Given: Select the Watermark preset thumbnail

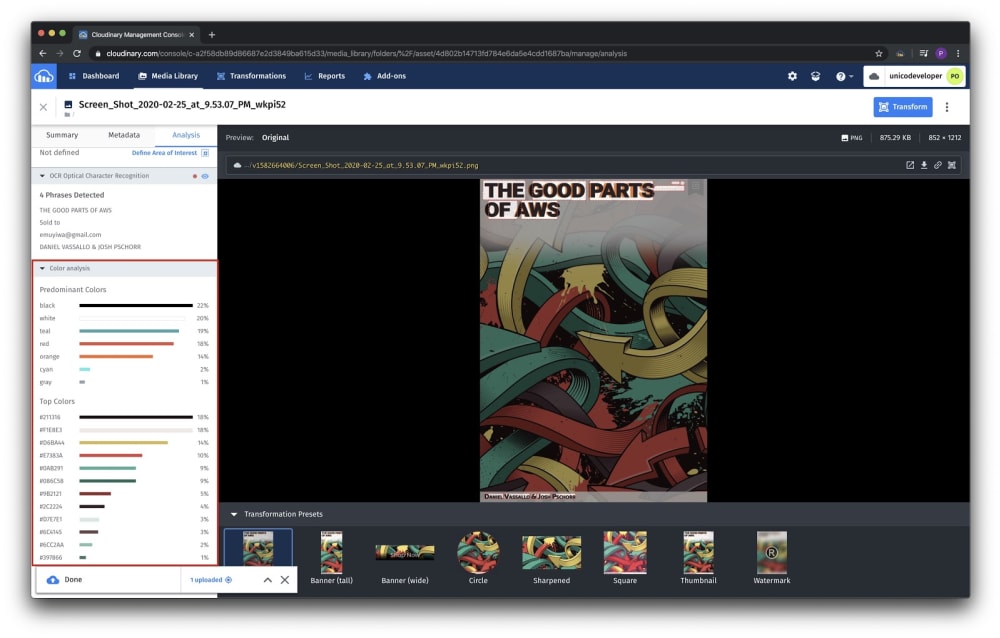Looking at the screenshot, I should [x=772, y=553].
